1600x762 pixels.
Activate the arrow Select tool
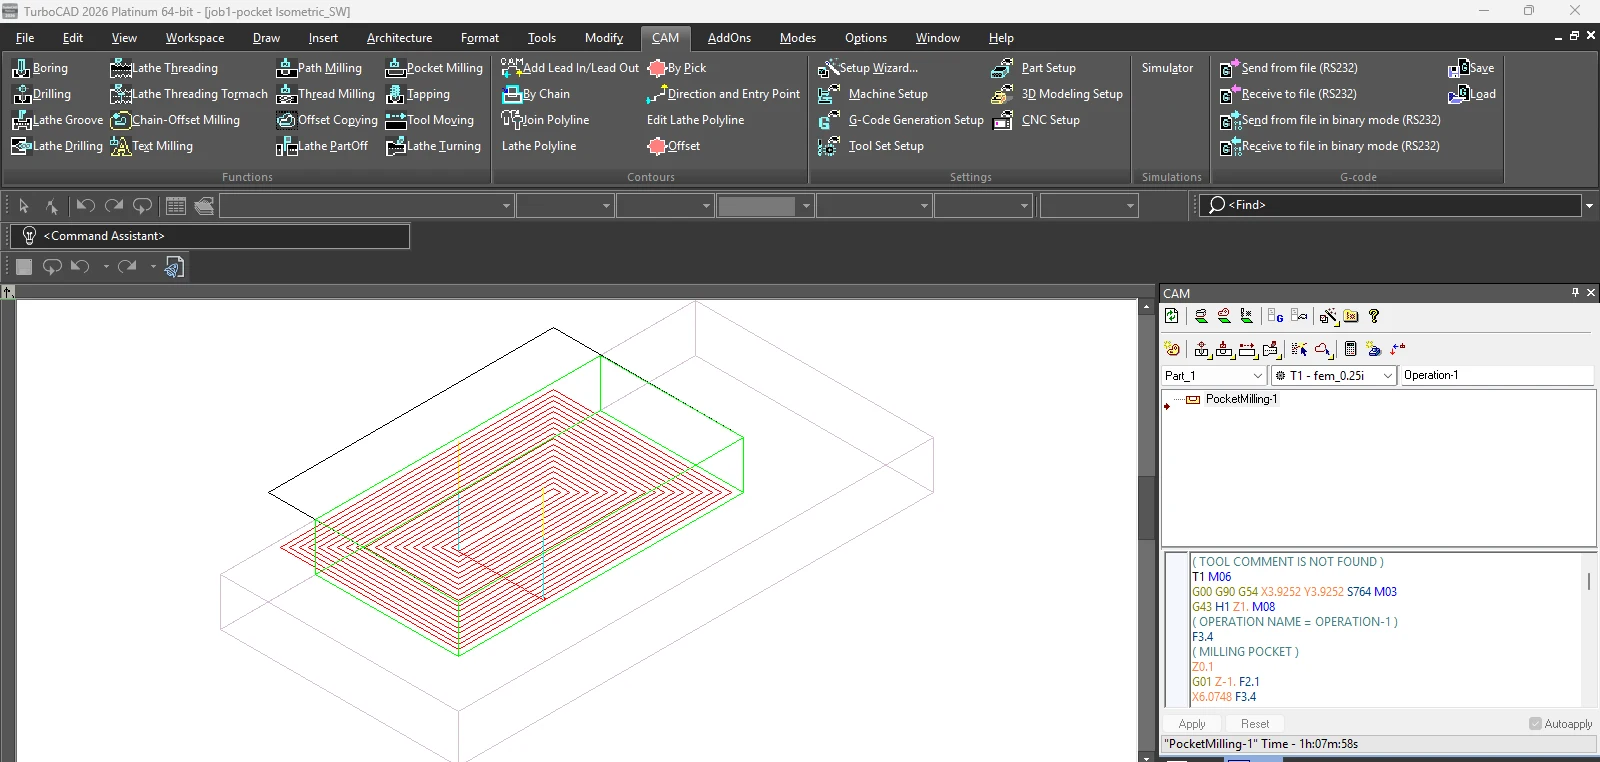[x=24, y=206]
